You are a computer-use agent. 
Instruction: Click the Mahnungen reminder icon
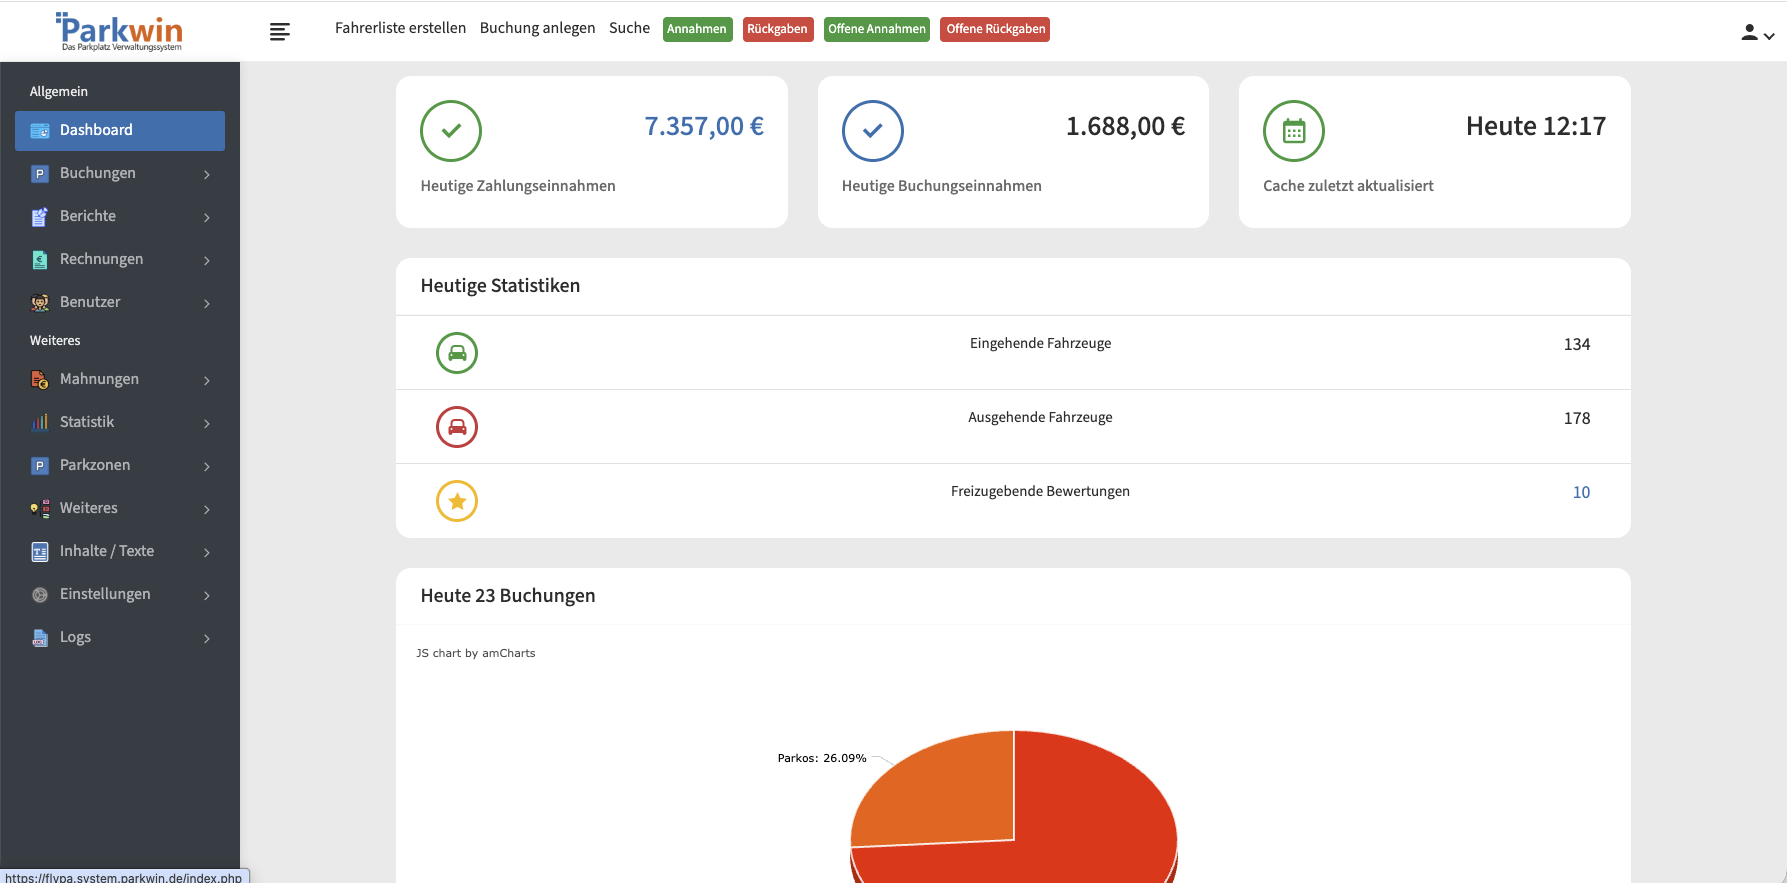tap(40, 380)
